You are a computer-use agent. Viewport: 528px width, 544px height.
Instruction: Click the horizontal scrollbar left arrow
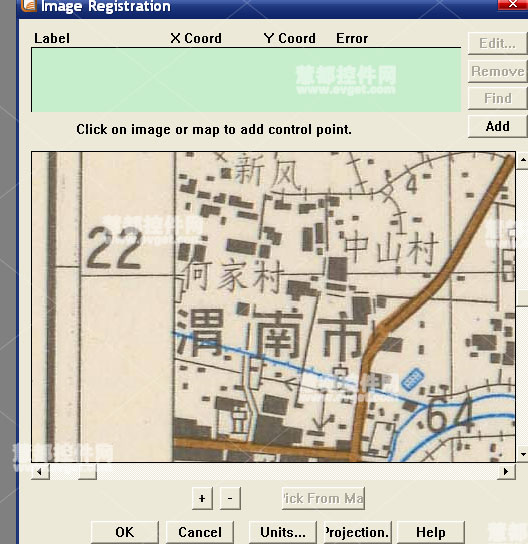click(x=40, y=471)
